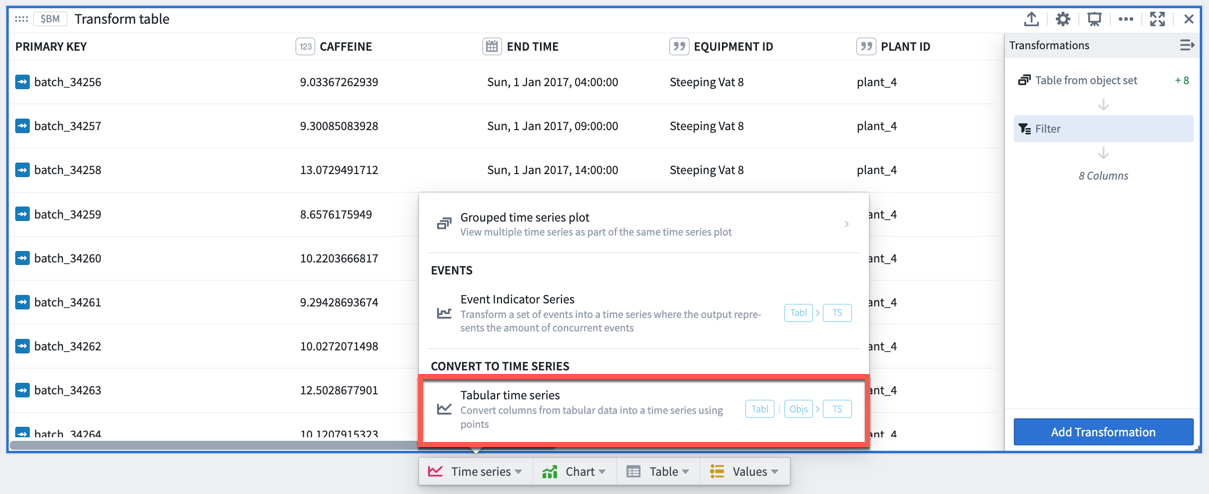
Task: Click numeric type icon beside CAFFEINE
Action: coord(305,46)
